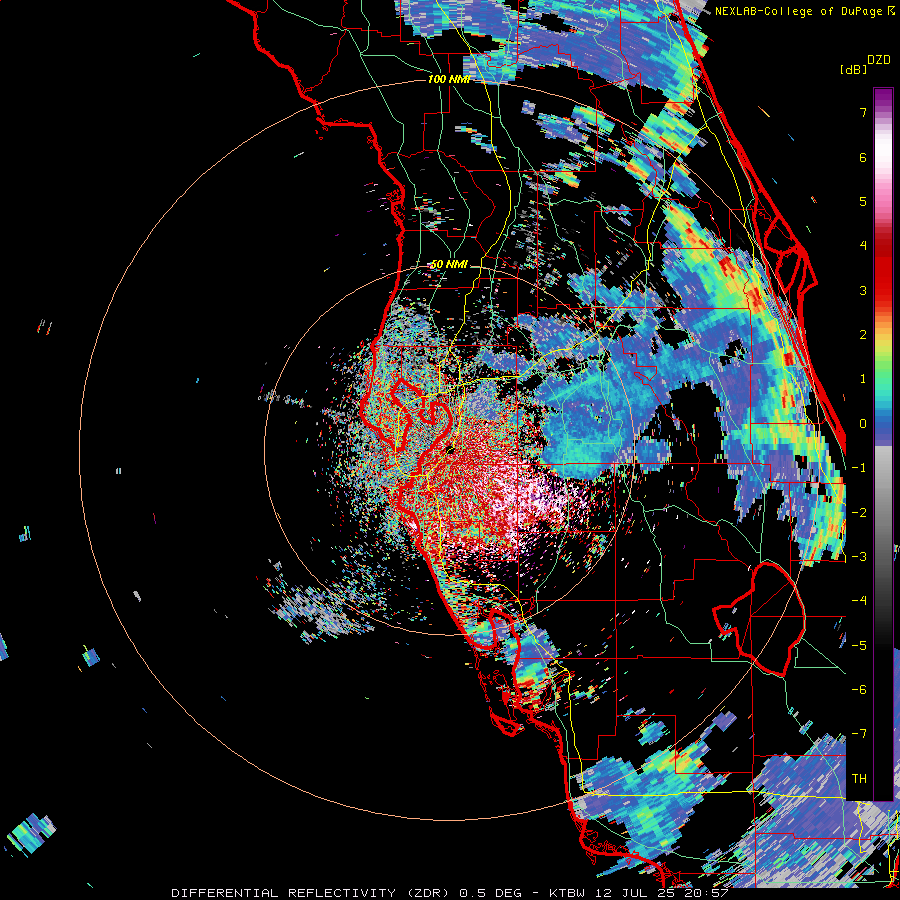
Task: Click the 1 value on the color scale
Action: (863, 379)
